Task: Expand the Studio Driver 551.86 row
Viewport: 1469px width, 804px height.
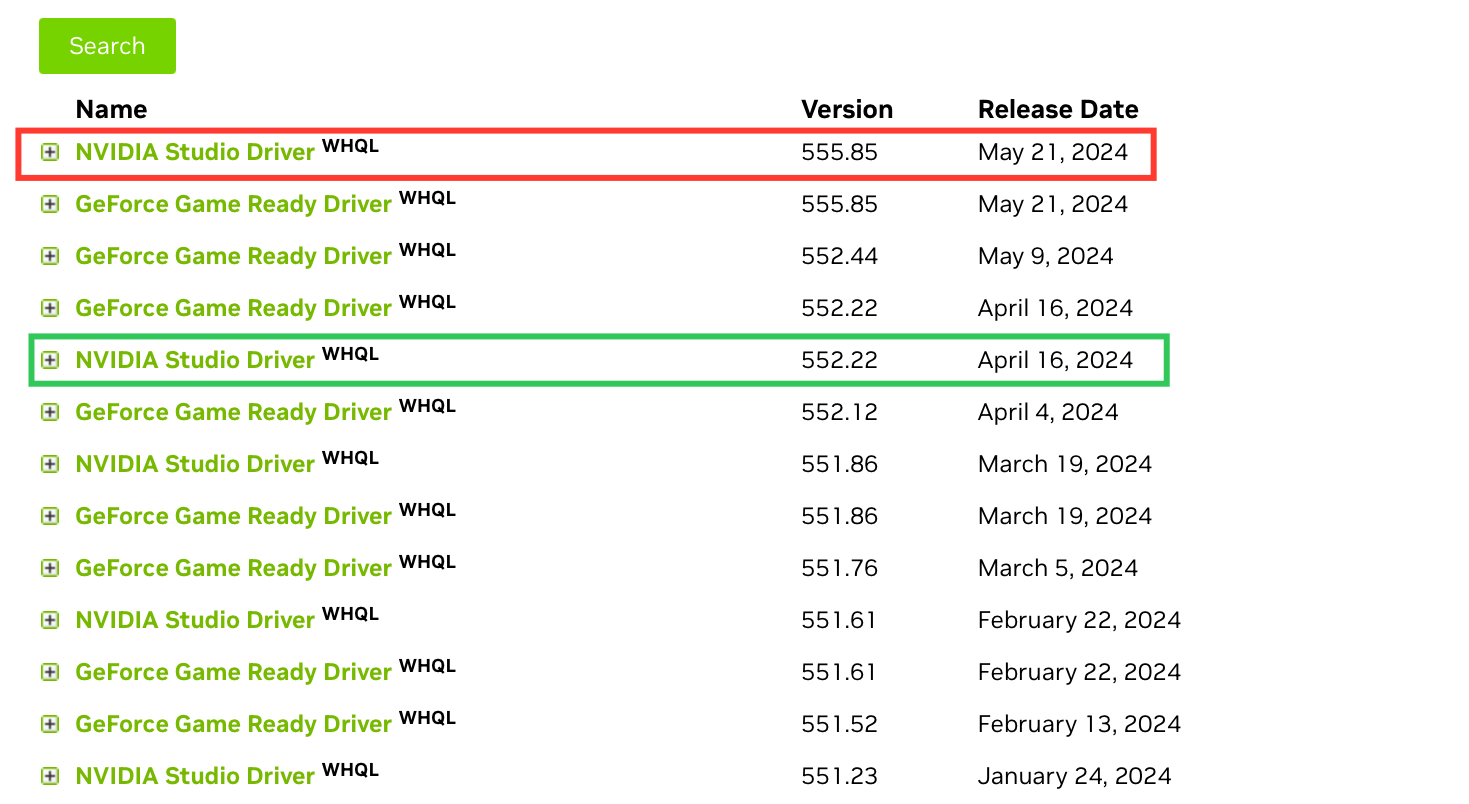Action: [x=50, y=464]
